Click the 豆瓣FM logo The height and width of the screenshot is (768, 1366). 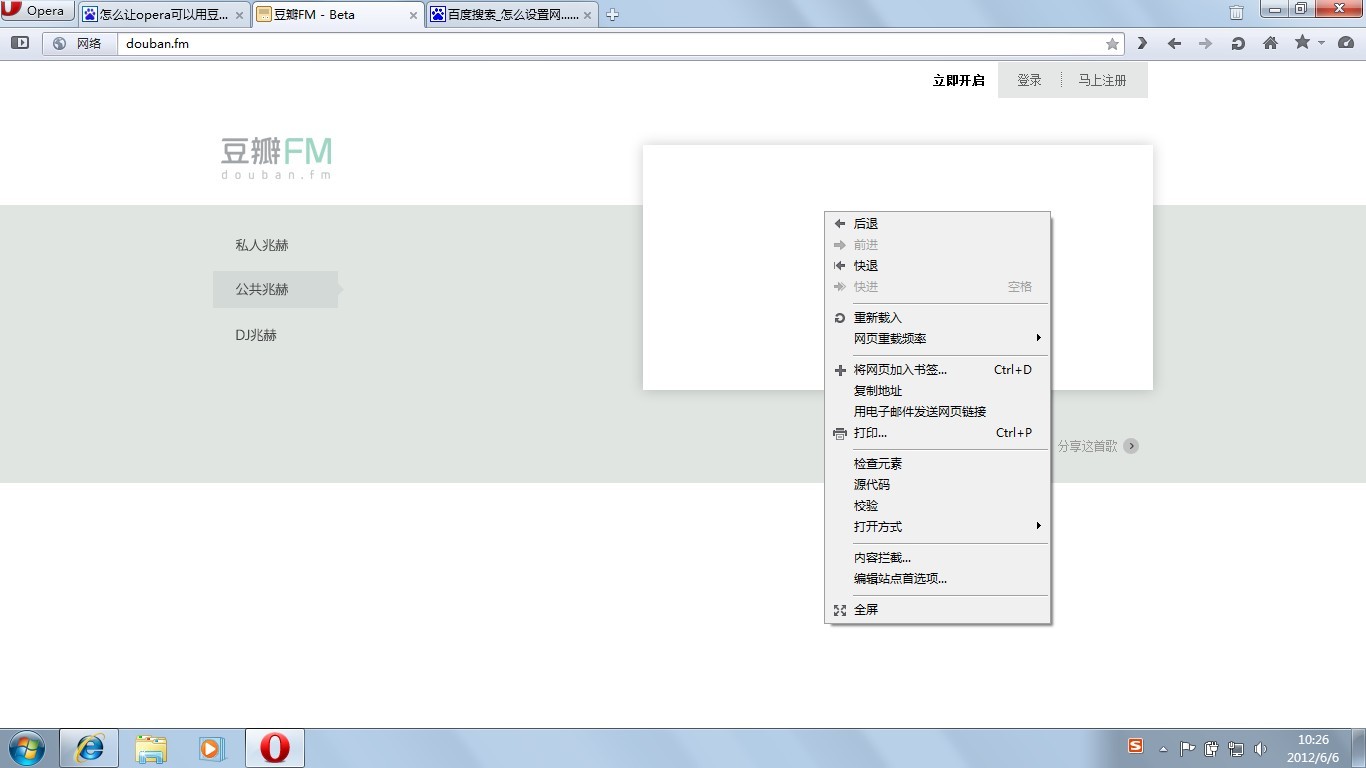[277, 158]
